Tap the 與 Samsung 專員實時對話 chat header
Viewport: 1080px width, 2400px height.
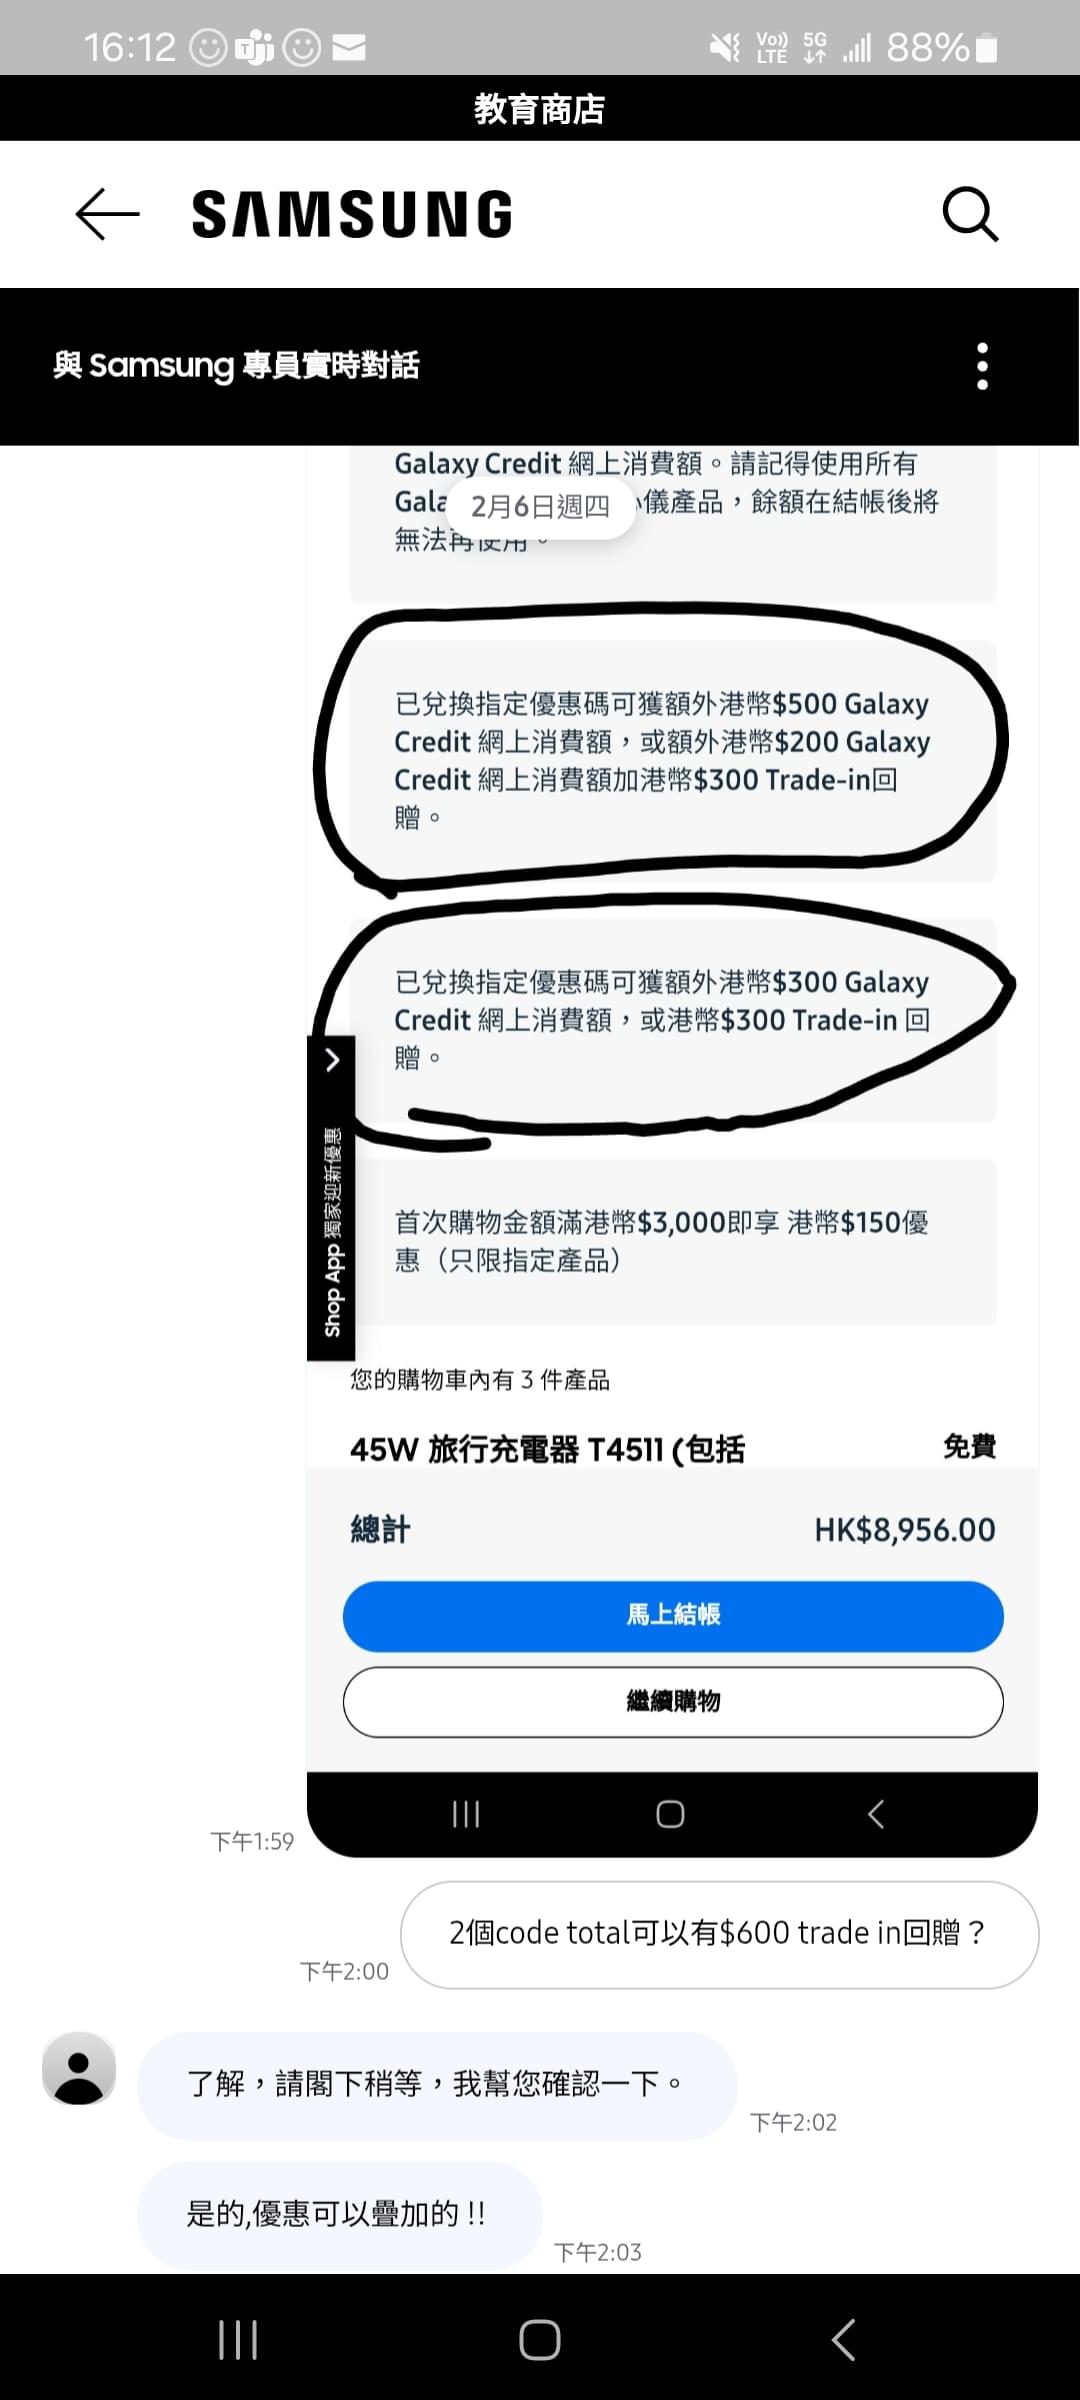coord(236,366)
